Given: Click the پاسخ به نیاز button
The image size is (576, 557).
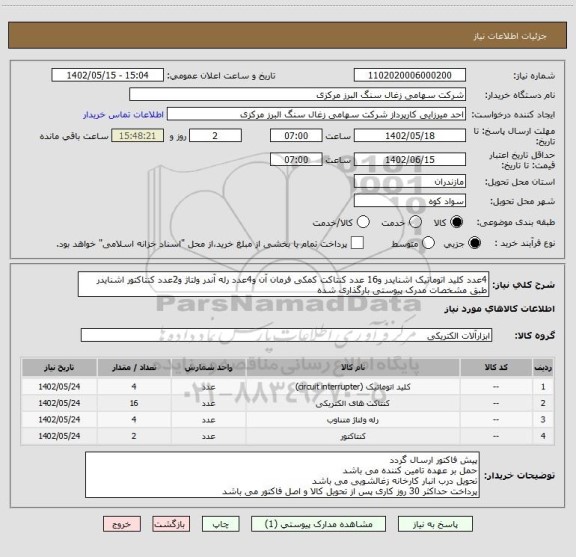Looking at the screenshot, I should coord(435,524).
